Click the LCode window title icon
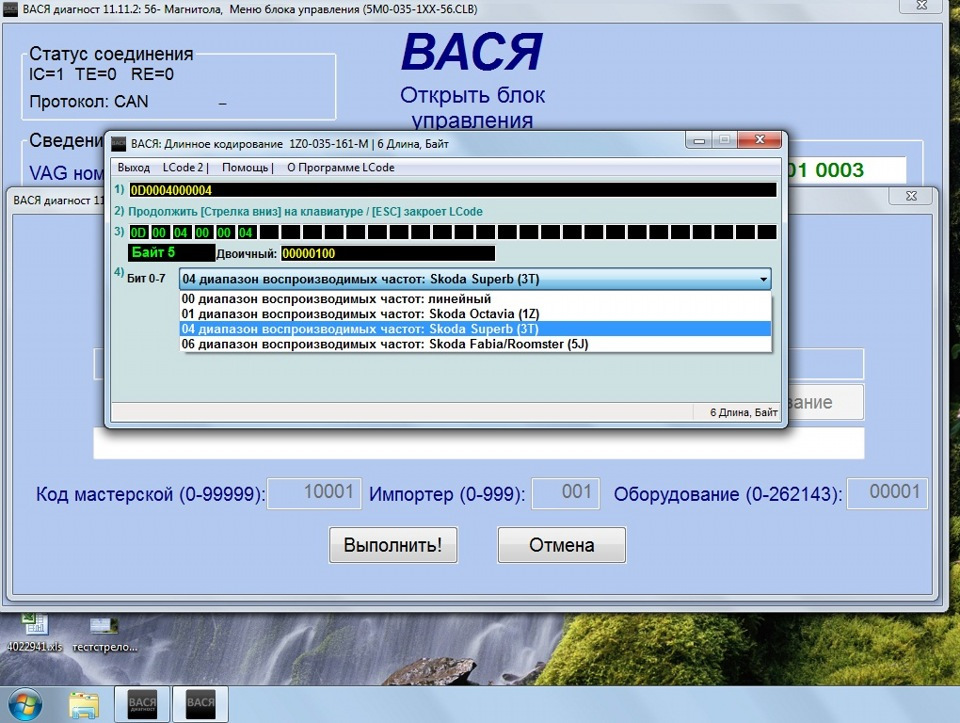The height and width of the screenshot is (723, 960). (118, 144)
